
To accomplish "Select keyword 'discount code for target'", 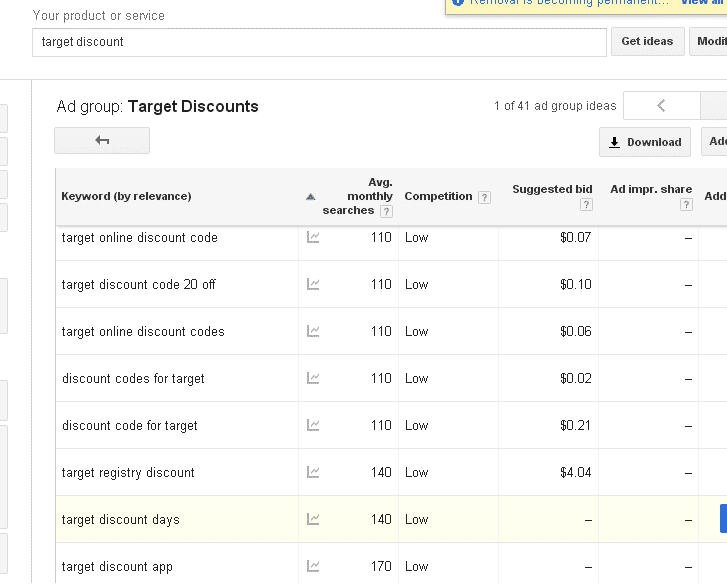I will pos(130,426).
